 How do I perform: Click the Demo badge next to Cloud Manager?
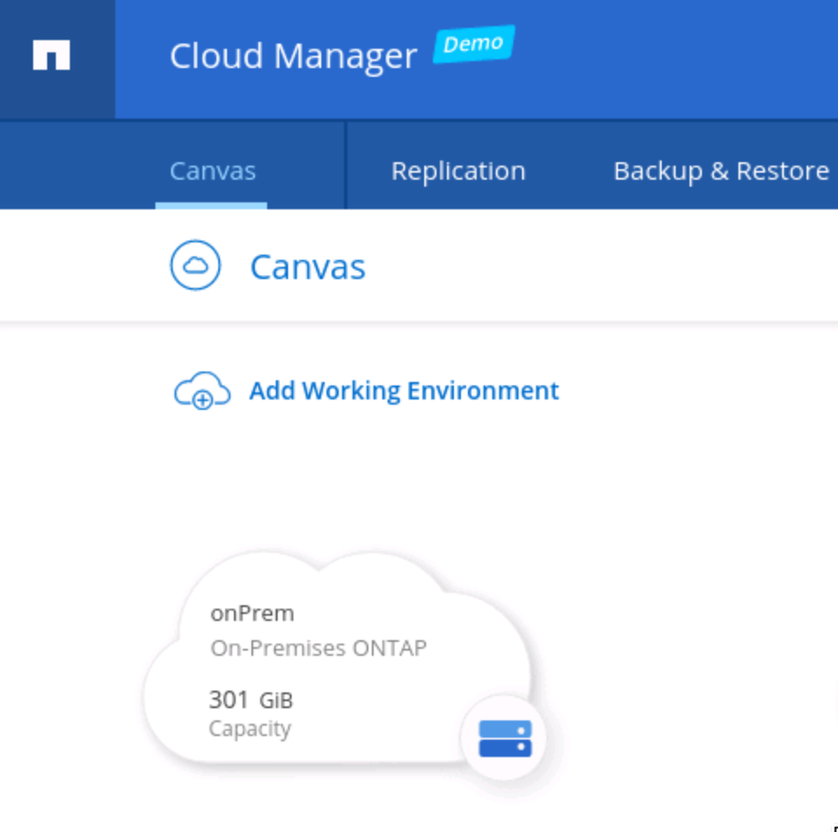pyautogui.click(x=474, y=44)
